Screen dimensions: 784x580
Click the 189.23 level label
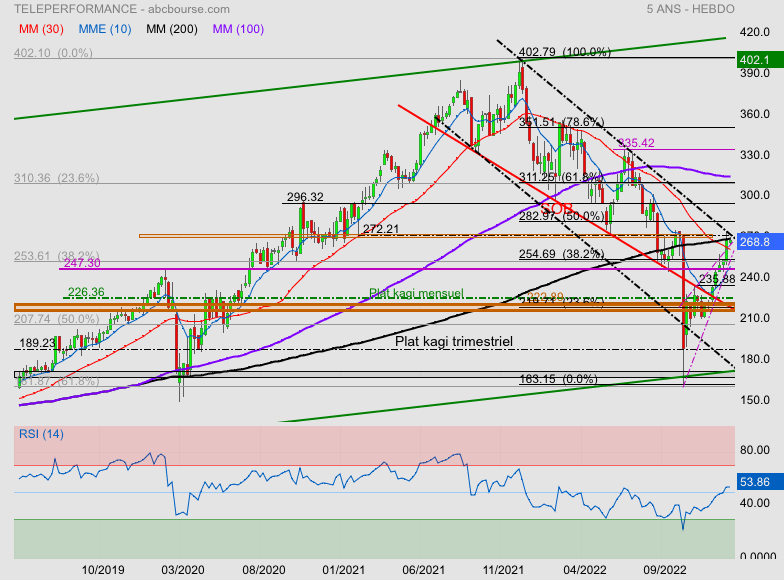38,344
